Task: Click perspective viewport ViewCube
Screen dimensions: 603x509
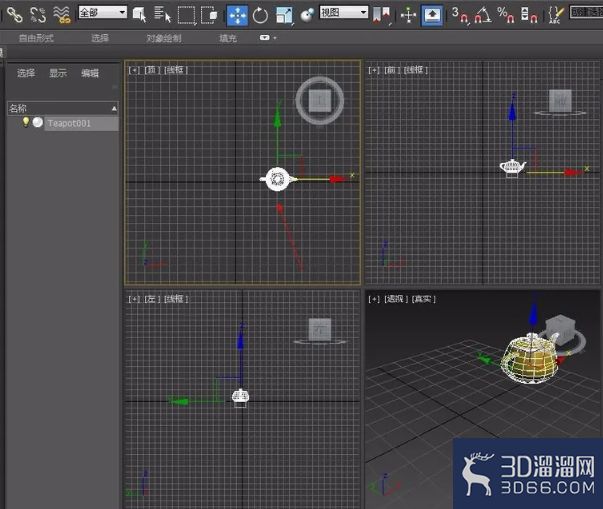Action: click(560, 332)
